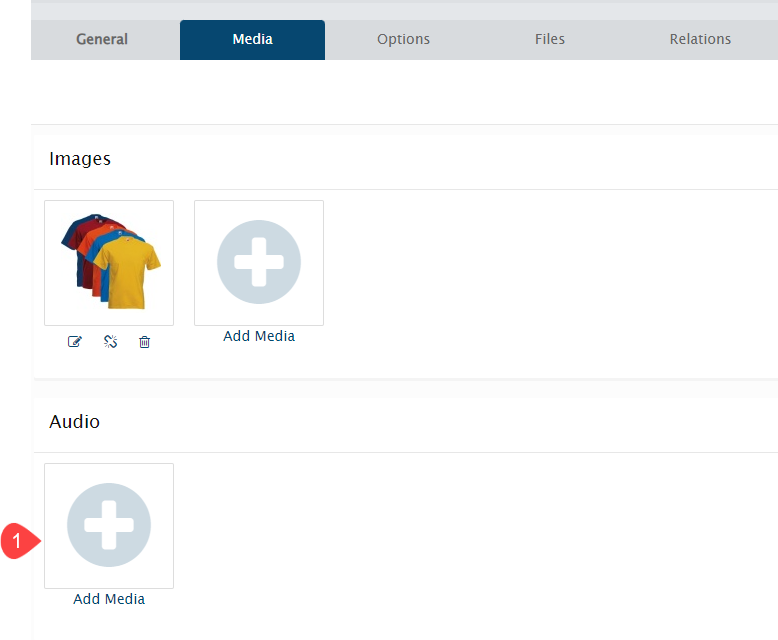The image size is (778, 640).
Task: Click the Images section heading
Action: [80, 159]
